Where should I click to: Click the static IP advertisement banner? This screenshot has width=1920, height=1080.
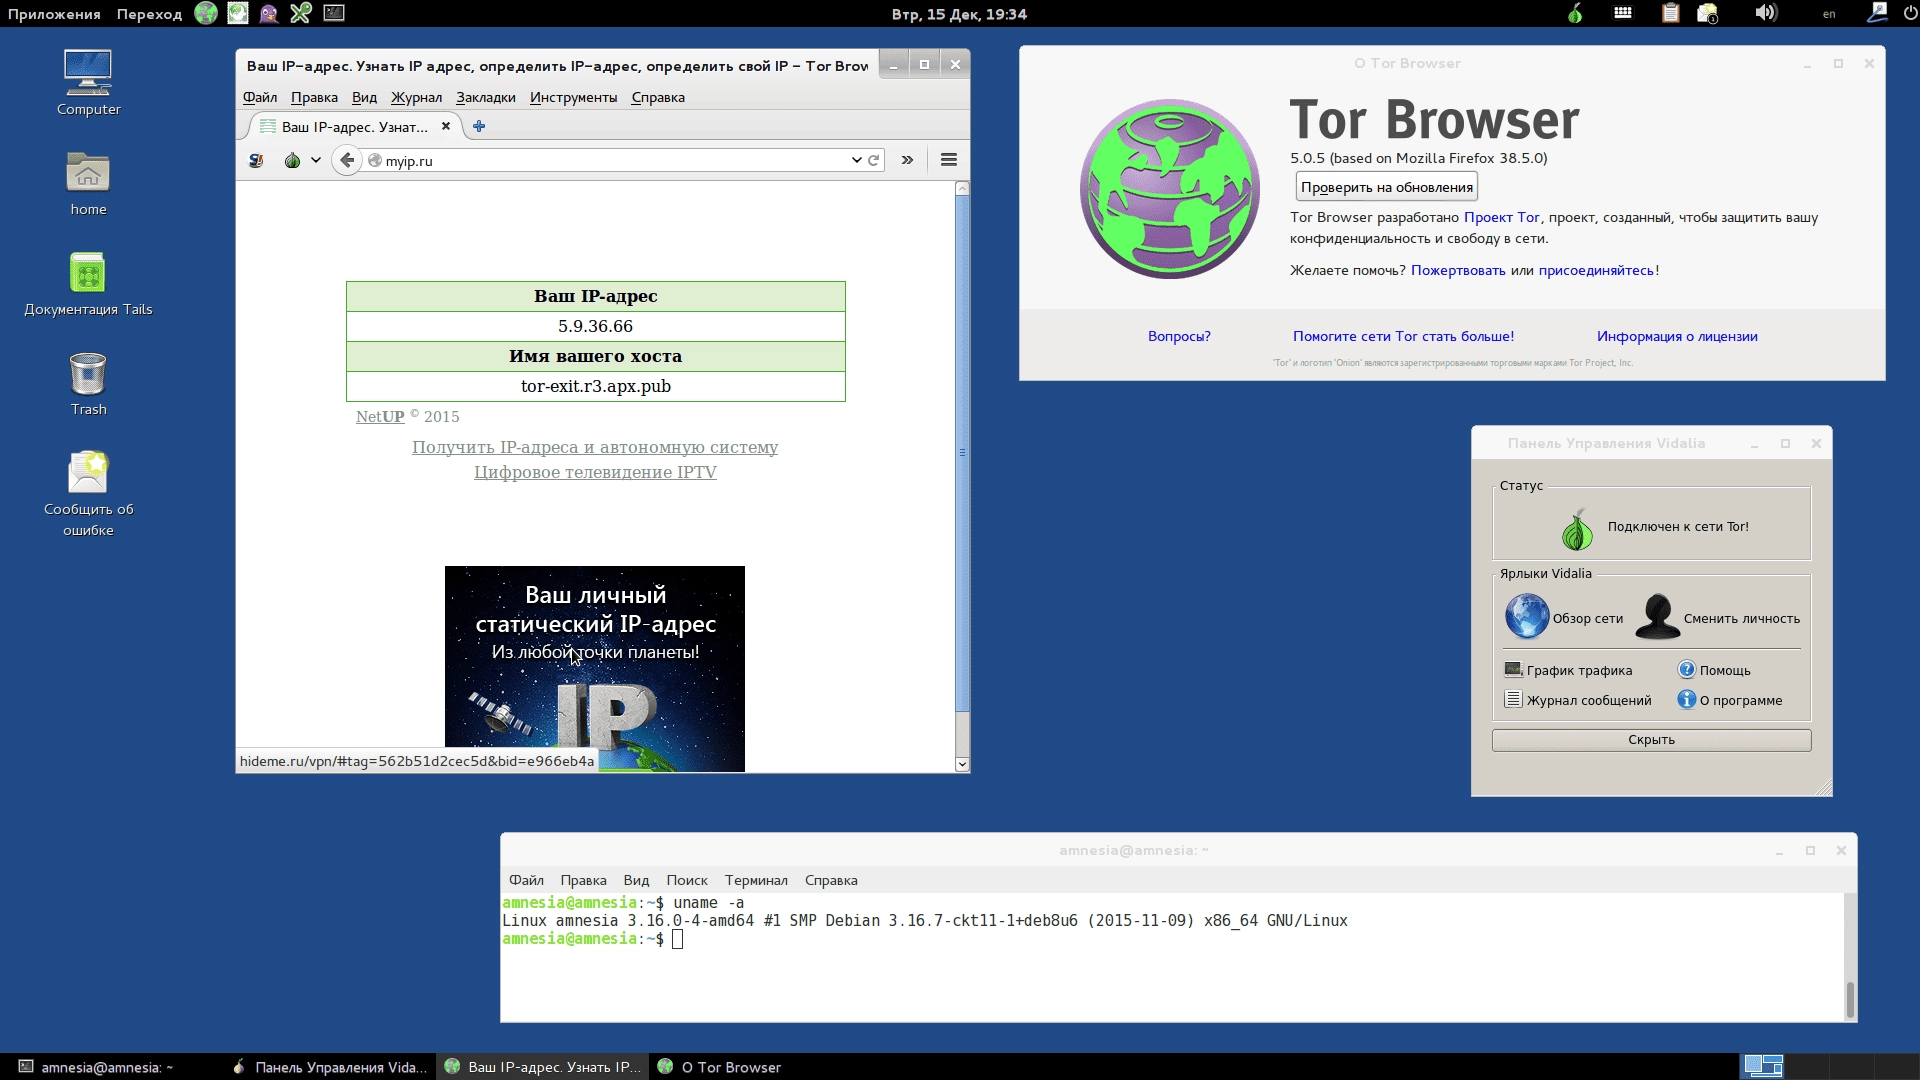point(595,668)
